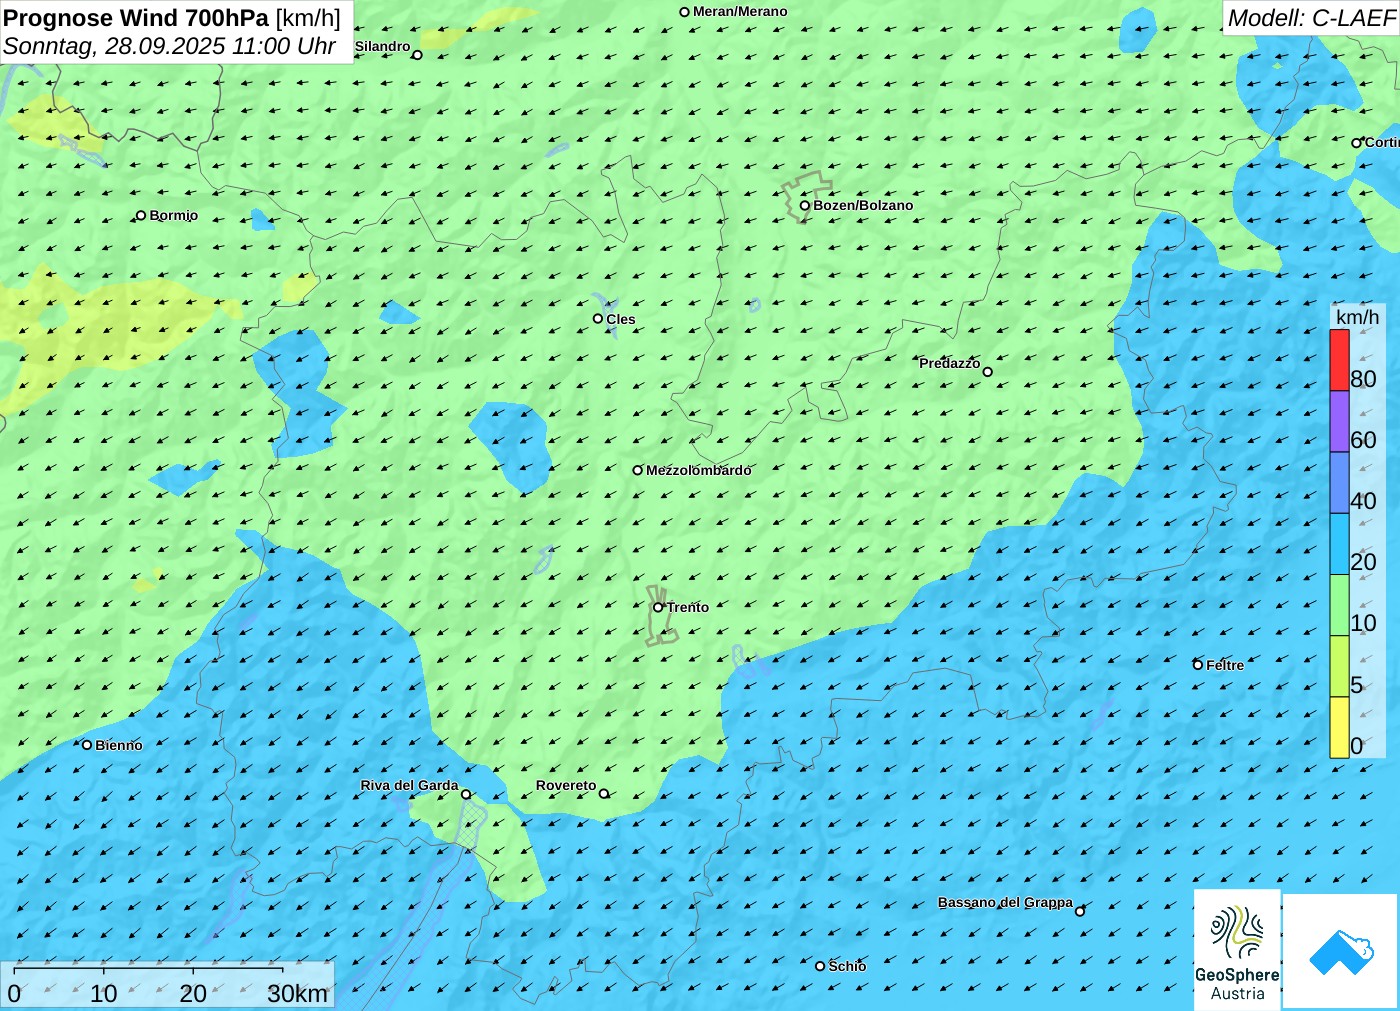The width and height of the screenshot is (1400, 1011).
Task: Click the Cortina marker at the right edge
Action: pyautogui.click(x=1356, y=143)
